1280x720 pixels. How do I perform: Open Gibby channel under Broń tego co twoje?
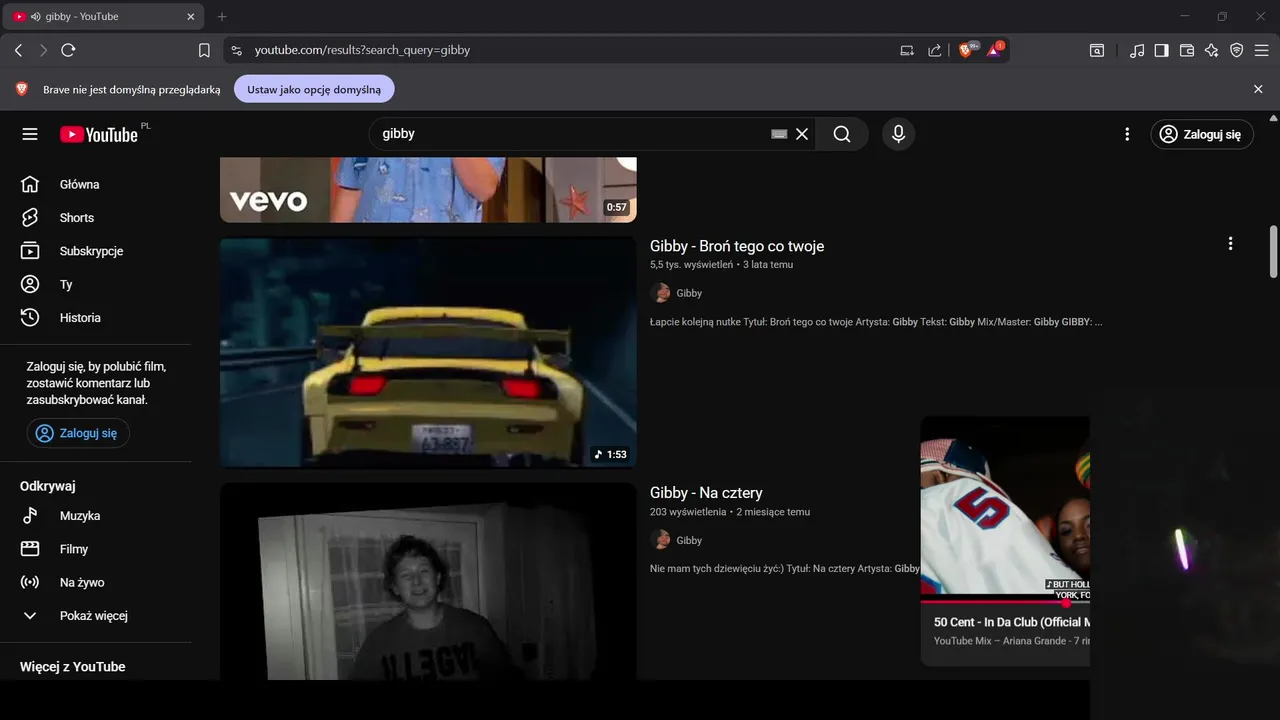[x=689, y=293]
